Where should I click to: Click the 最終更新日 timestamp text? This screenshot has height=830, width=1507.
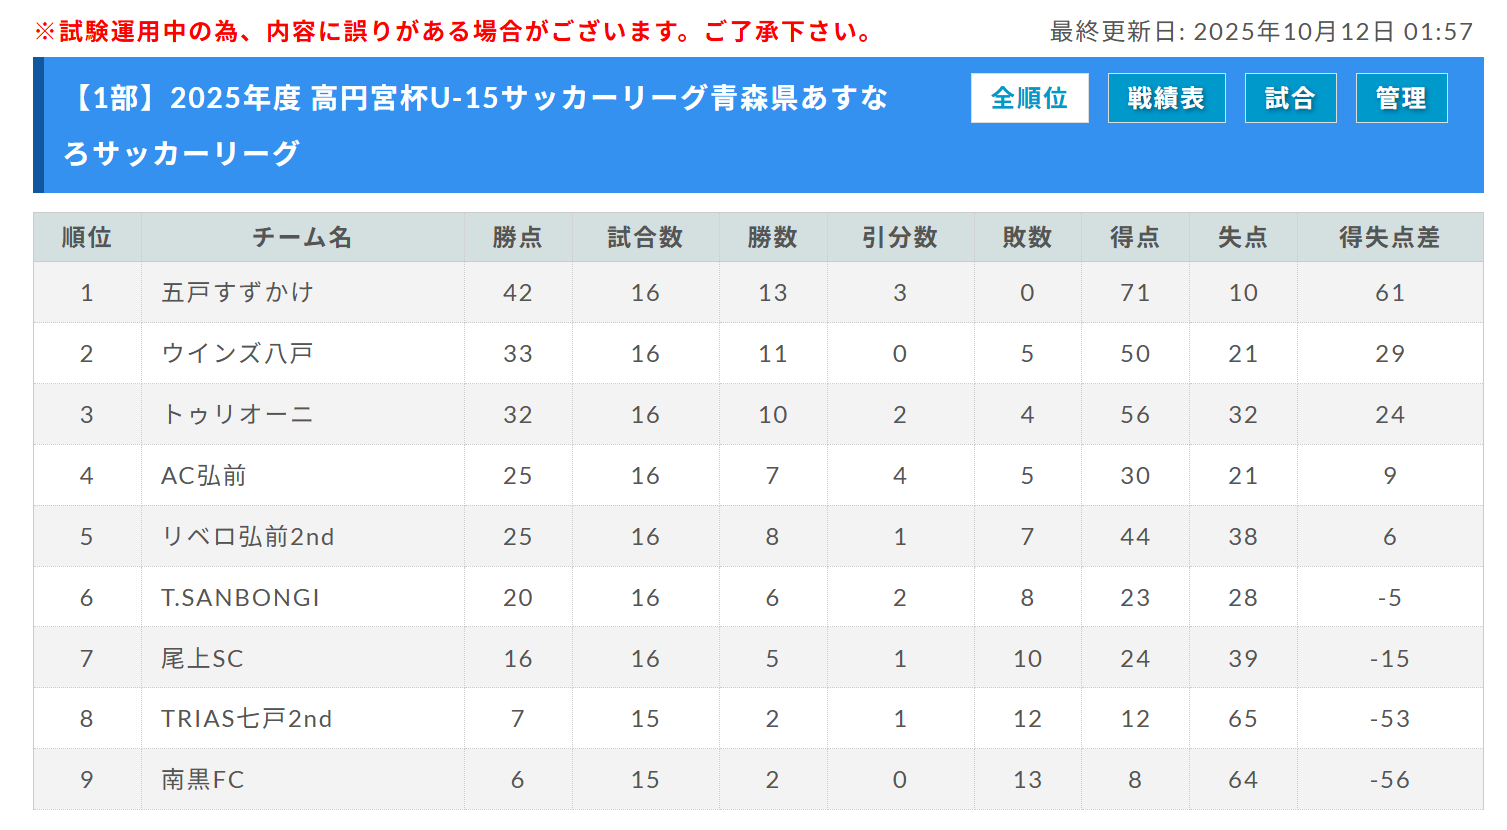click(1261, 32)
